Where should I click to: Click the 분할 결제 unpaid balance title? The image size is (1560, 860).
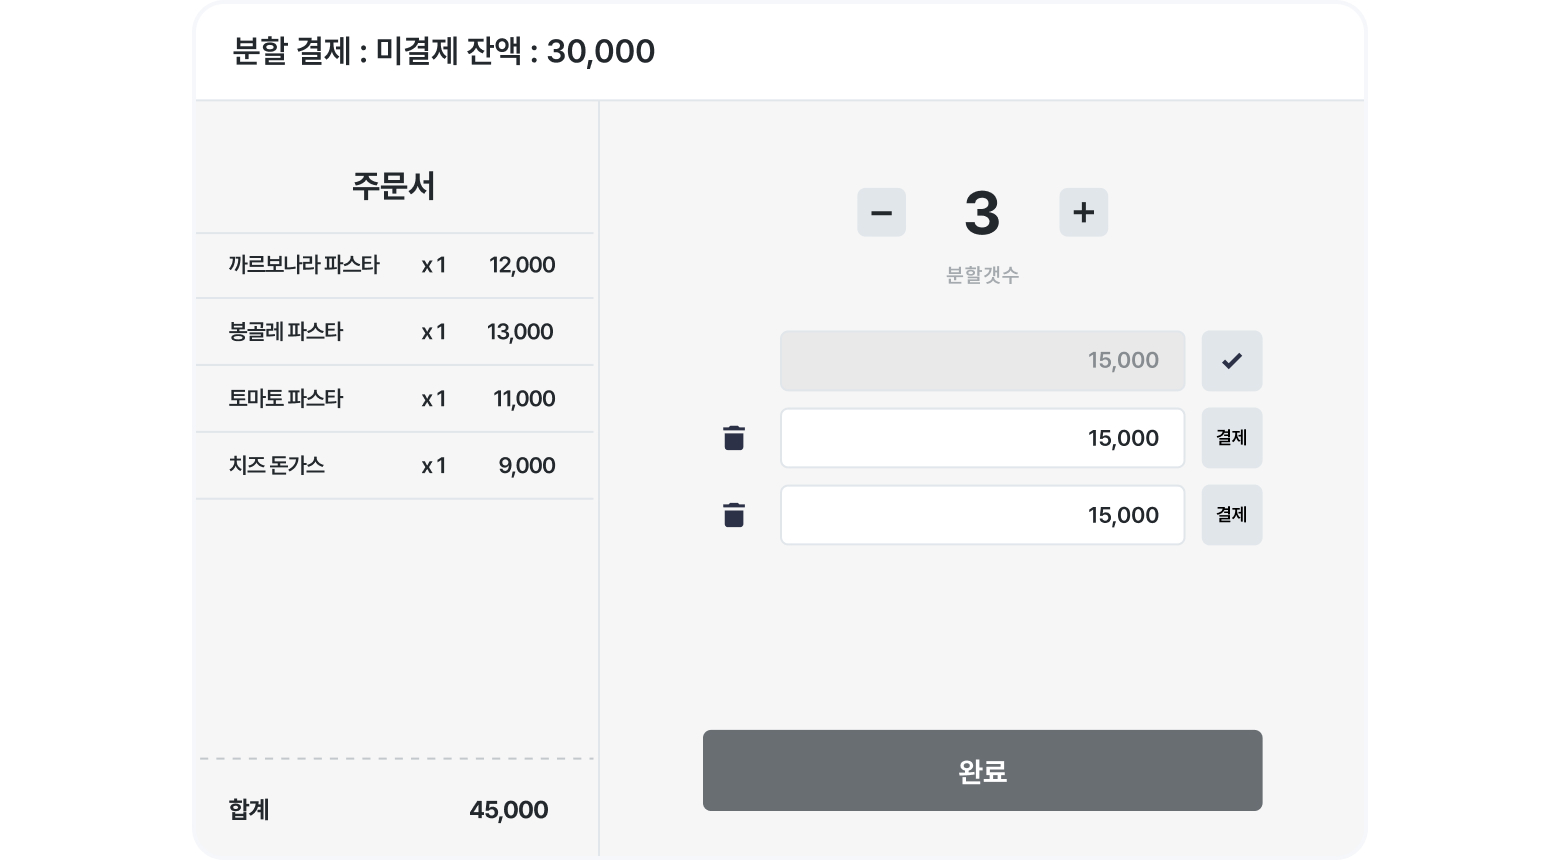click(x=443, y=51)
